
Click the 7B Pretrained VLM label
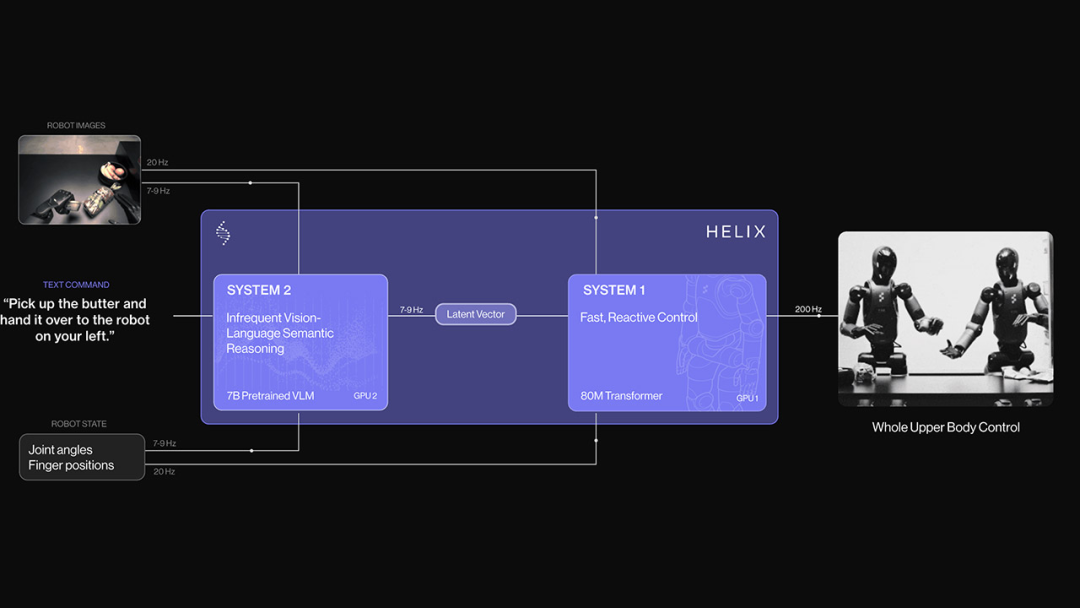coord(271,396)
